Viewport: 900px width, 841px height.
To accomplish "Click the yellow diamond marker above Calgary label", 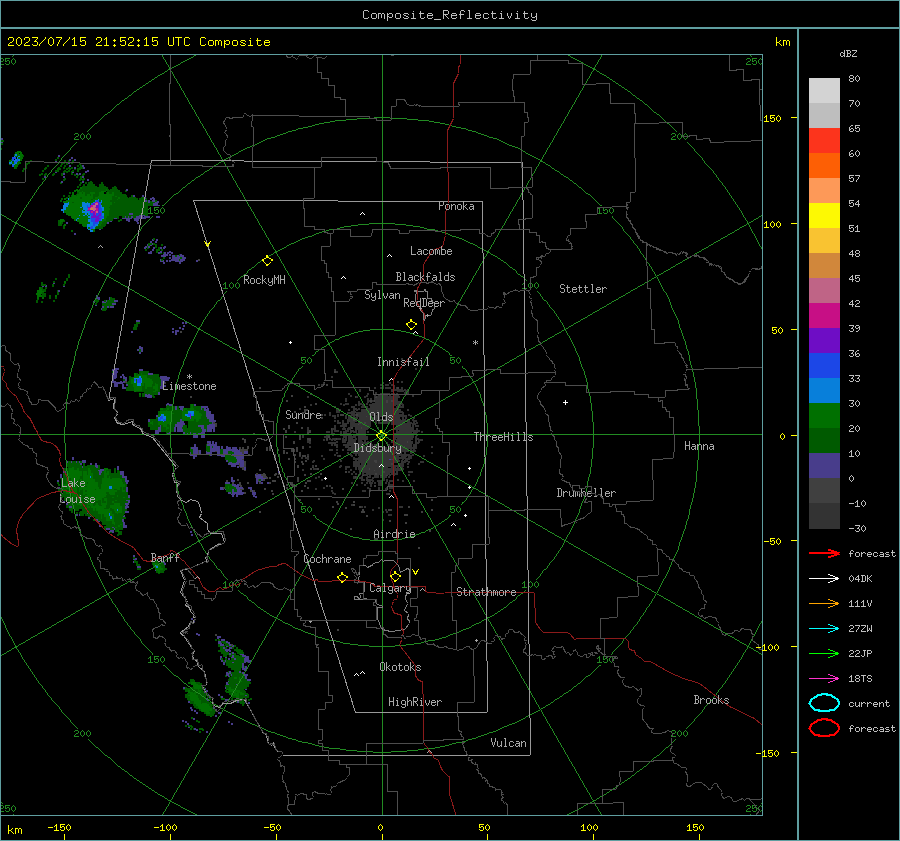I will pyautogui.click(x=395, y=576).
